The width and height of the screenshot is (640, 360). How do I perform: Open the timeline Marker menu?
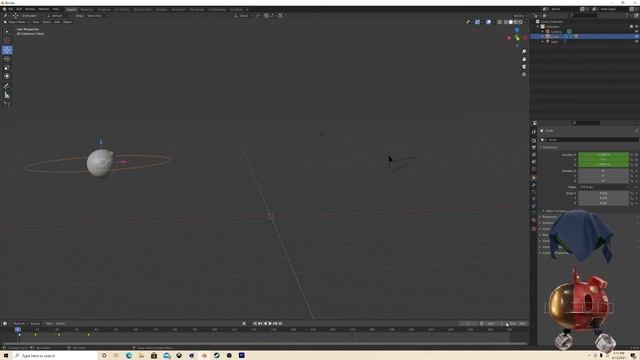(60, 323)
